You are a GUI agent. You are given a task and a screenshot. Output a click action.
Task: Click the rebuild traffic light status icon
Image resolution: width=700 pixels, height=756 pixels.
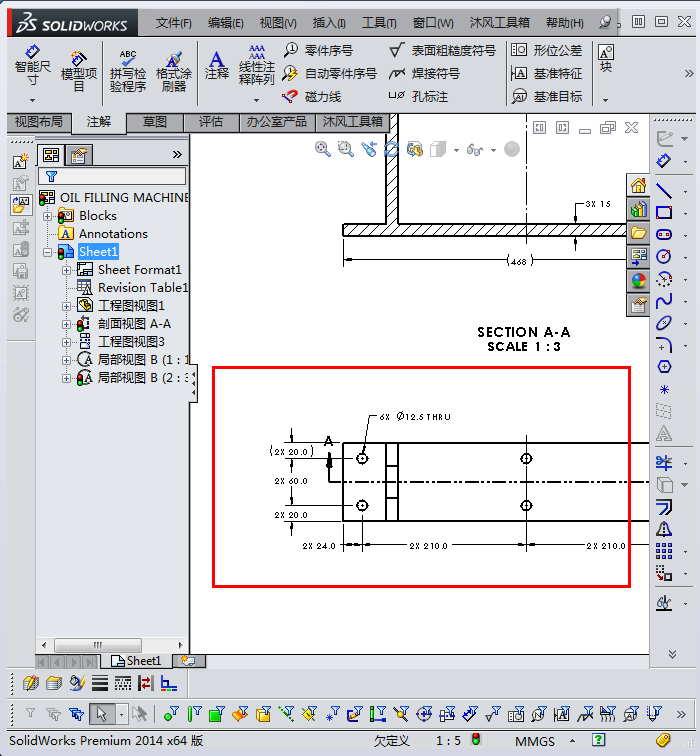(x=476, y=740)
